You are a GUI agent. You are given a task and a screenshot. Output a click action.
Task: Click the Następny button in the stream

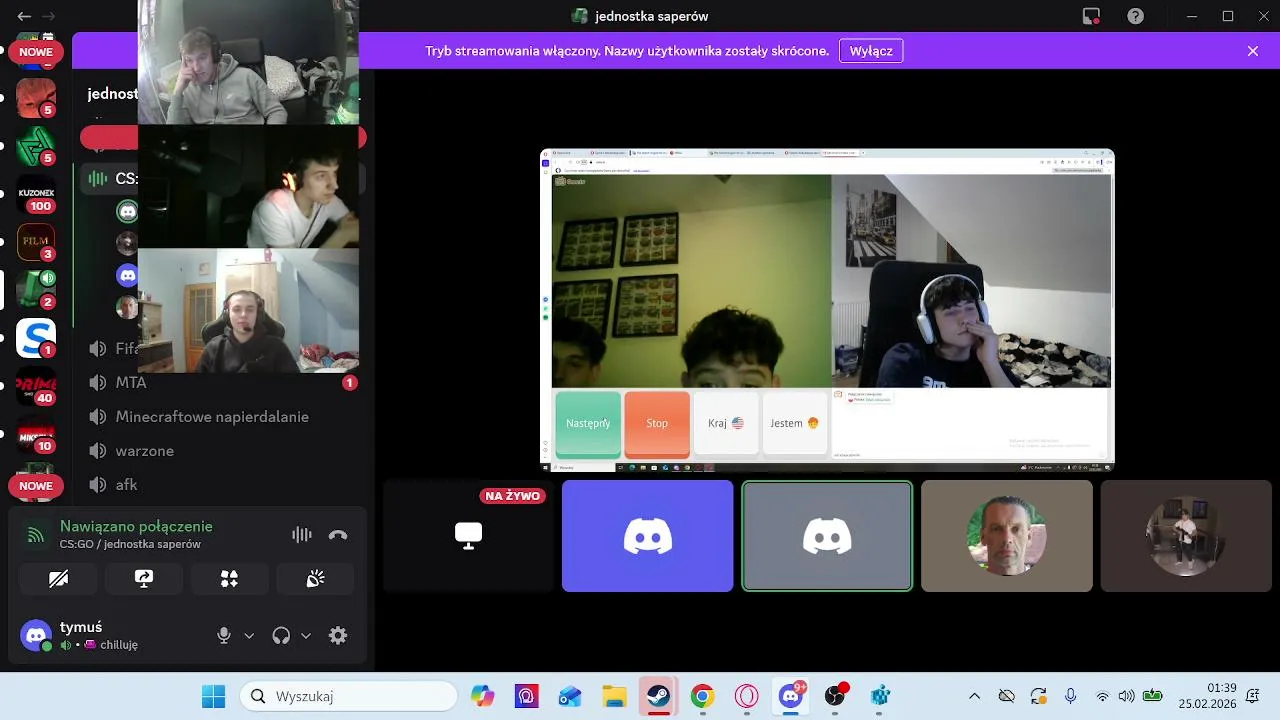[588, 424]
